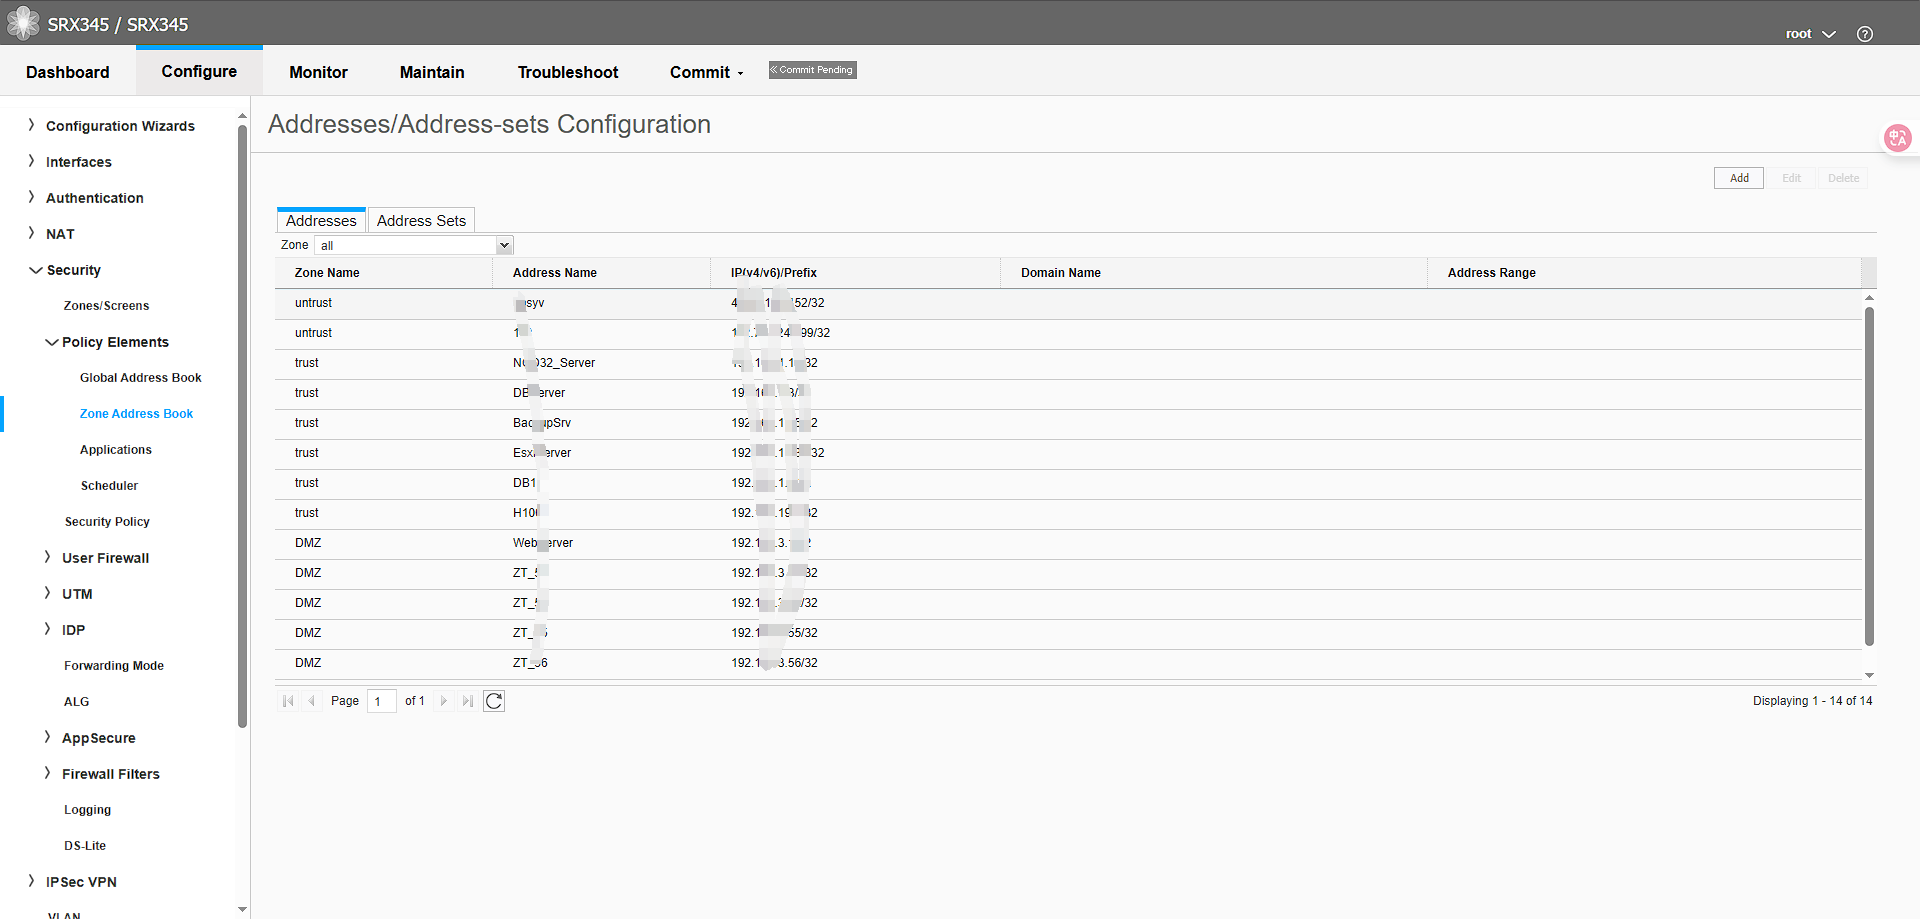Image resolution: width=1920 pixels, height=919 pixels.
Task: Jump to the last page of results
Action: coord(468,701)
